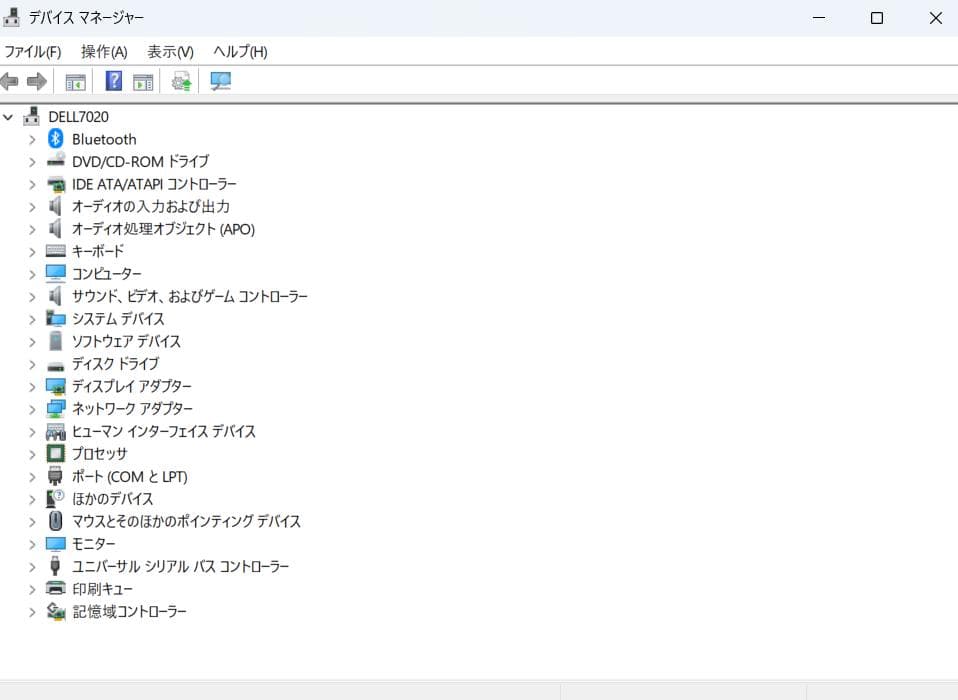958x700 pixels.
Task: Open the 表示 menu
Action: pos(168,51)
